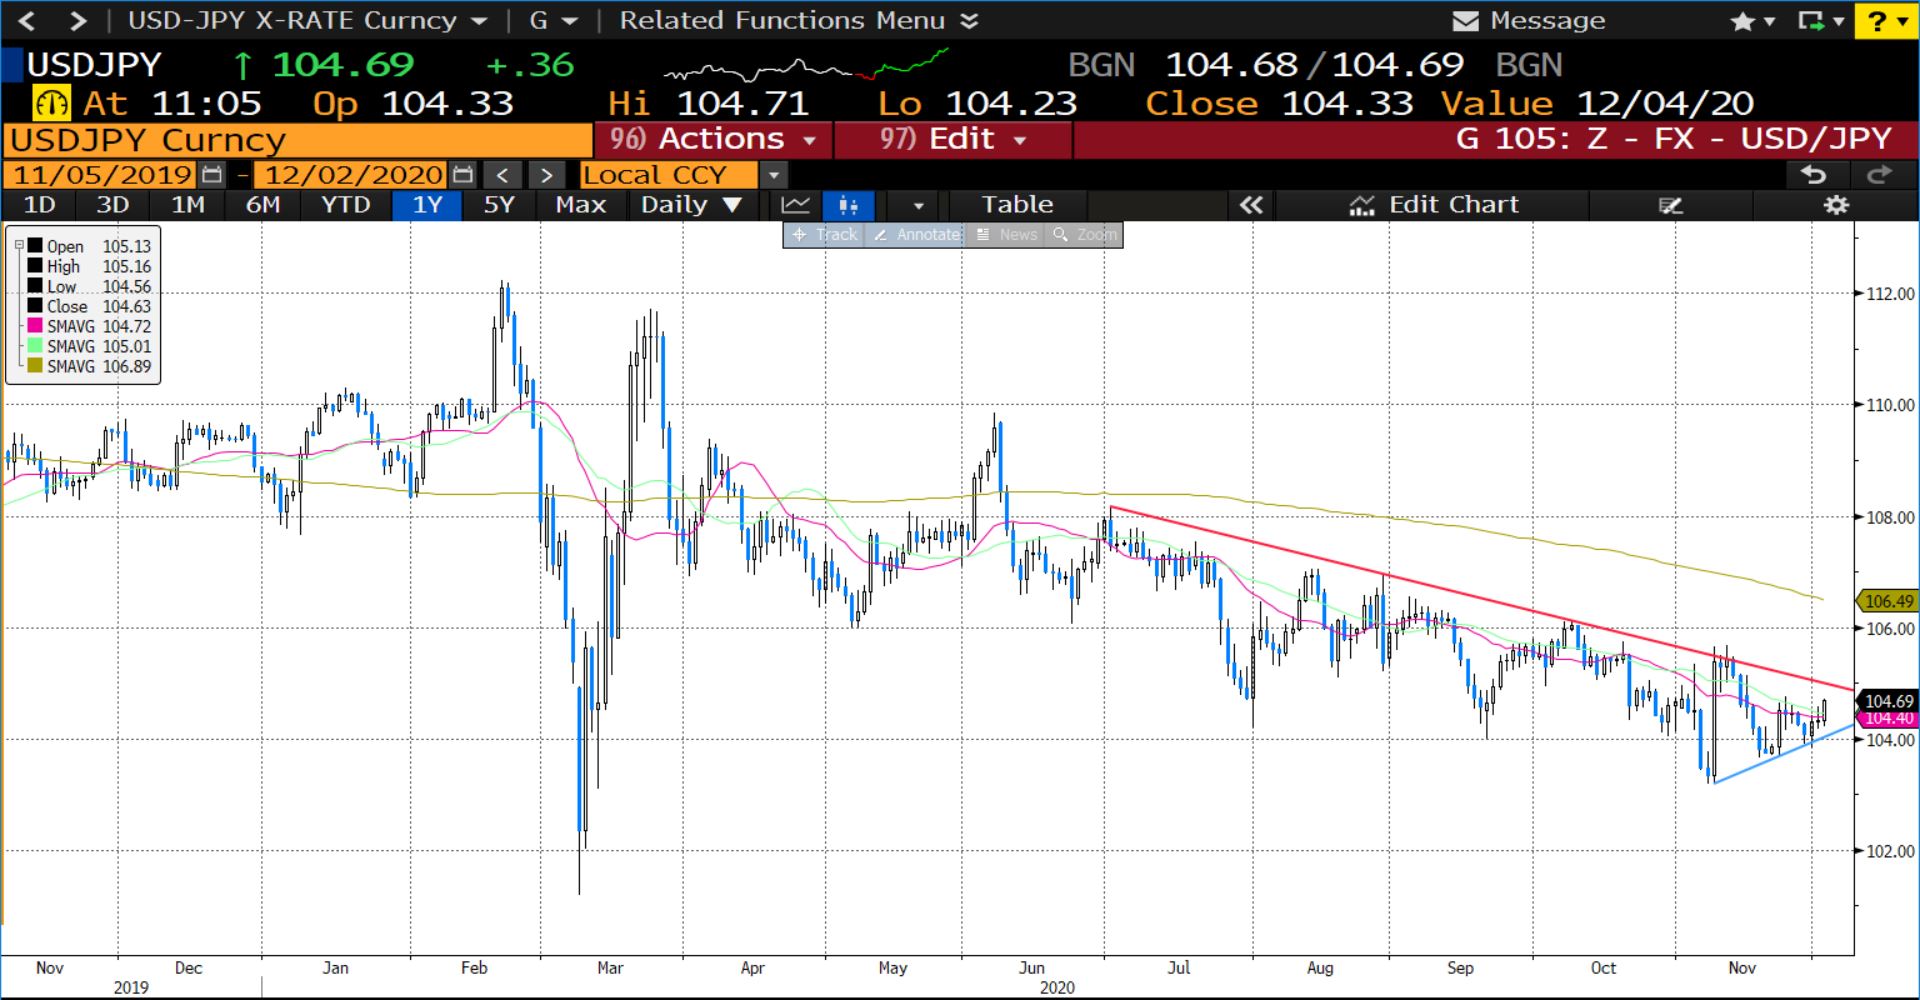Open the chart type options dropdown arrow
The height and width of the screenshot is (1000, 1920).
click(918, 205)
